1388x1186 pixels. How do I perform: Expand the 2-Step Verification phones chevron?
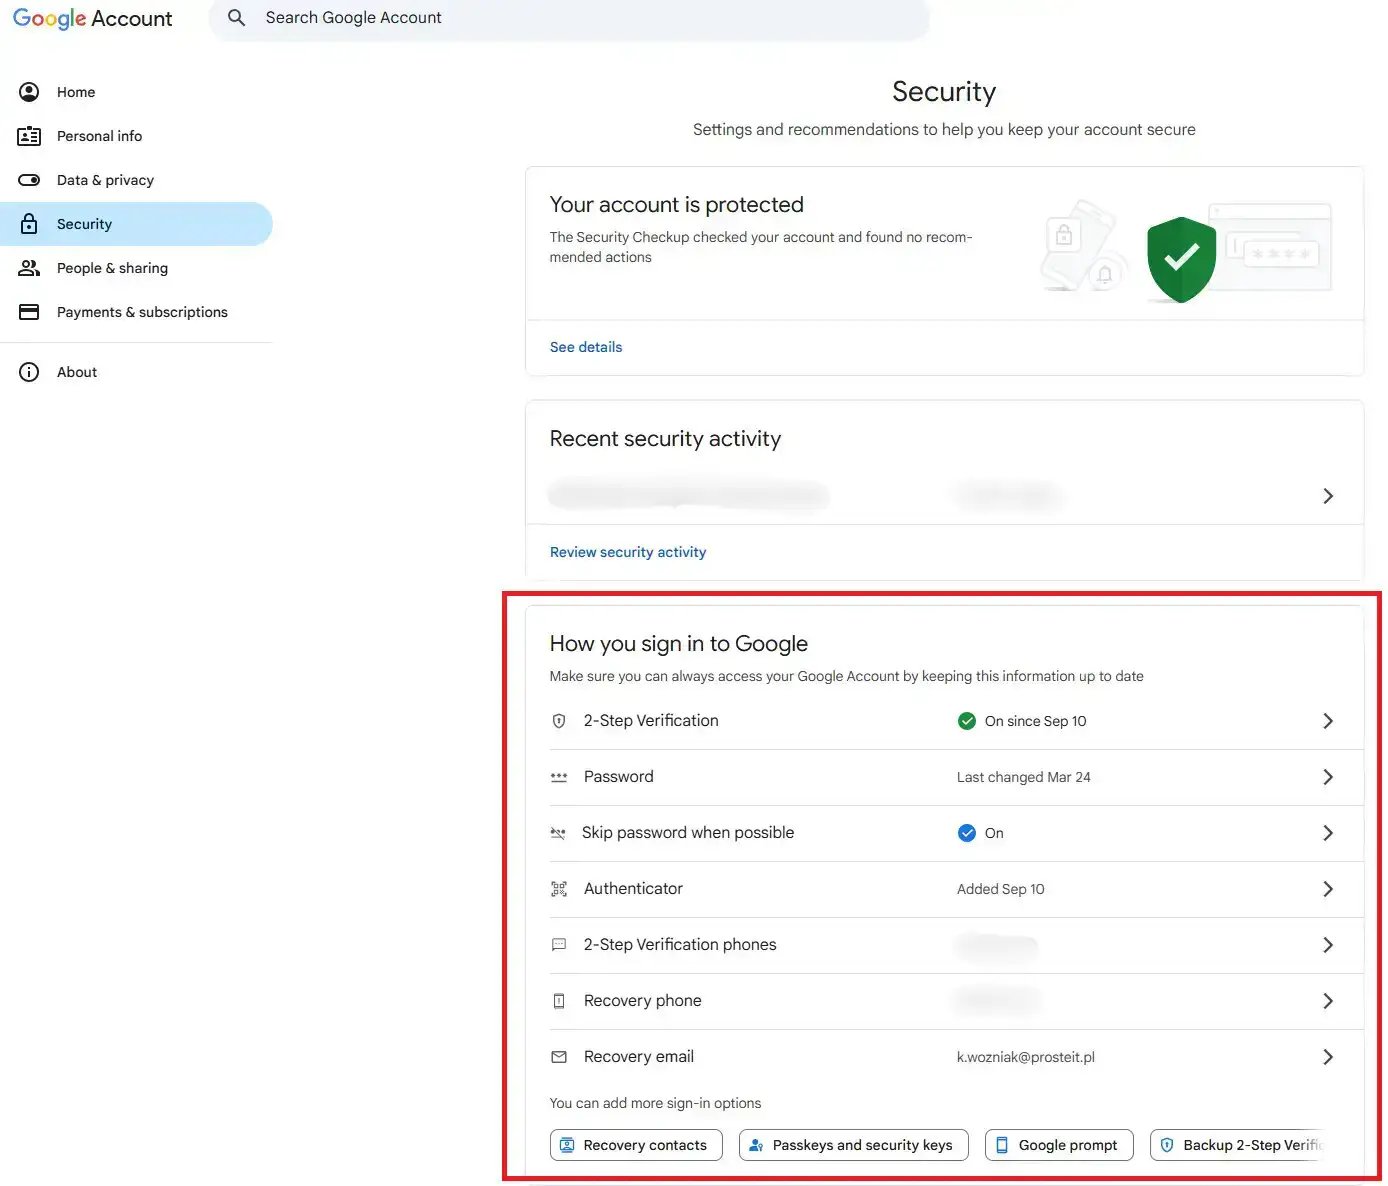pos(1327,945)
